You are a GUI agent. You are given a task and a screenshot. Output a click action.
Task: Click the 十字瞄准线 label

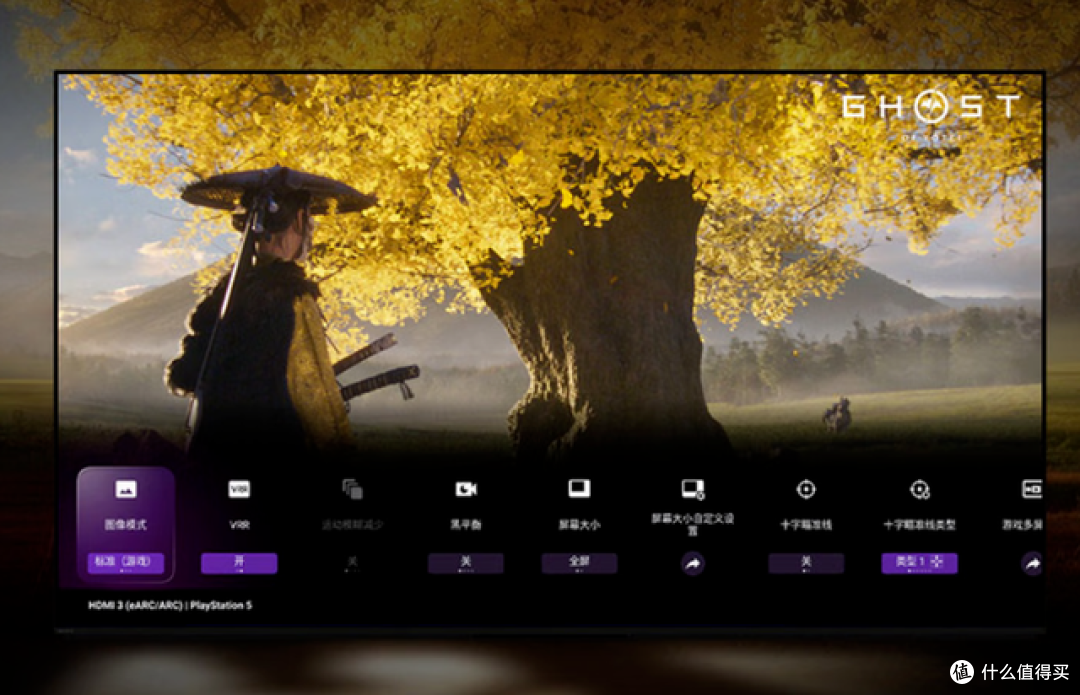click(806, 525)
